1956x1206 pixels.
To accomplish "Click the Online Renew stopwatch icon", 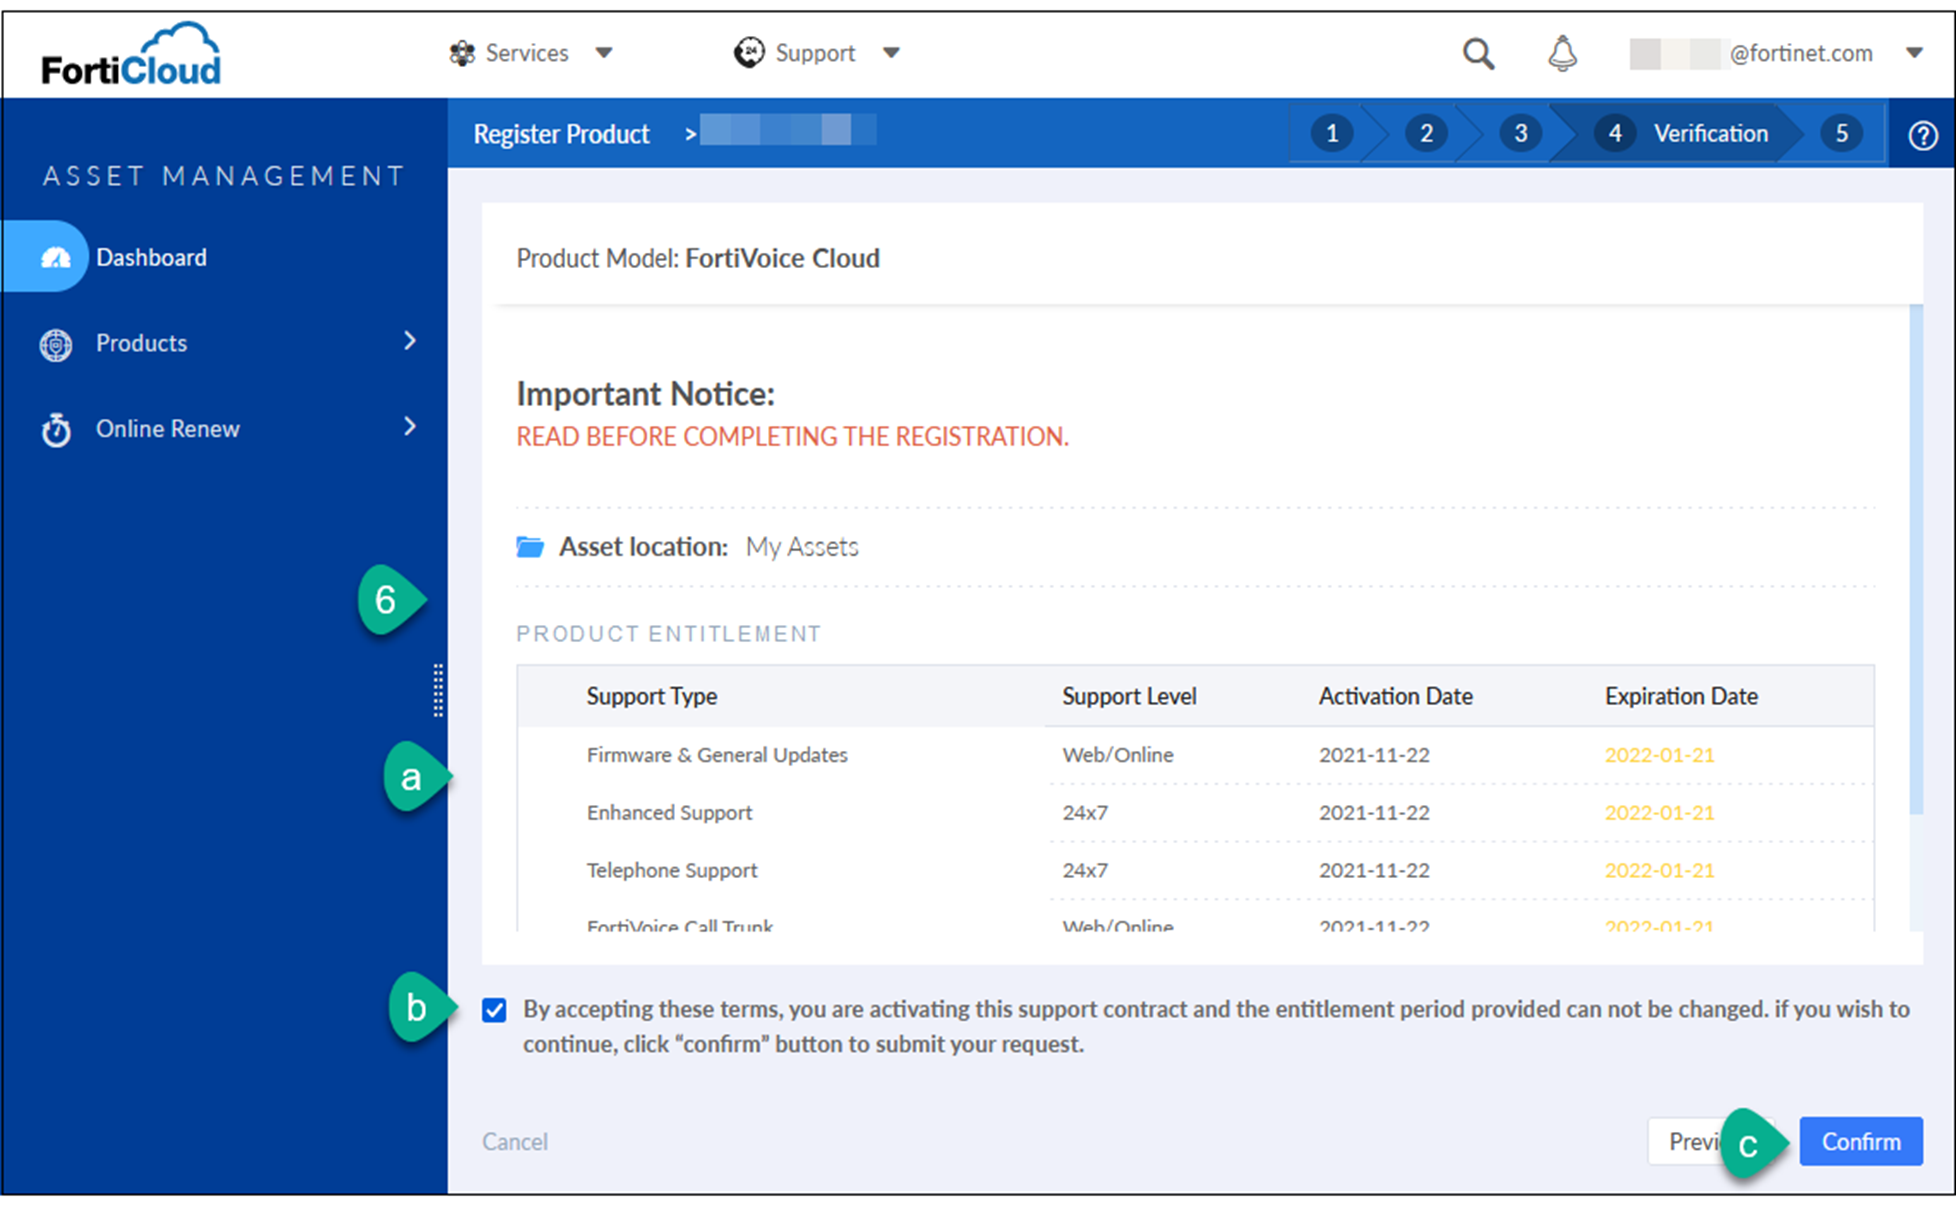I will tap(55, 429).
